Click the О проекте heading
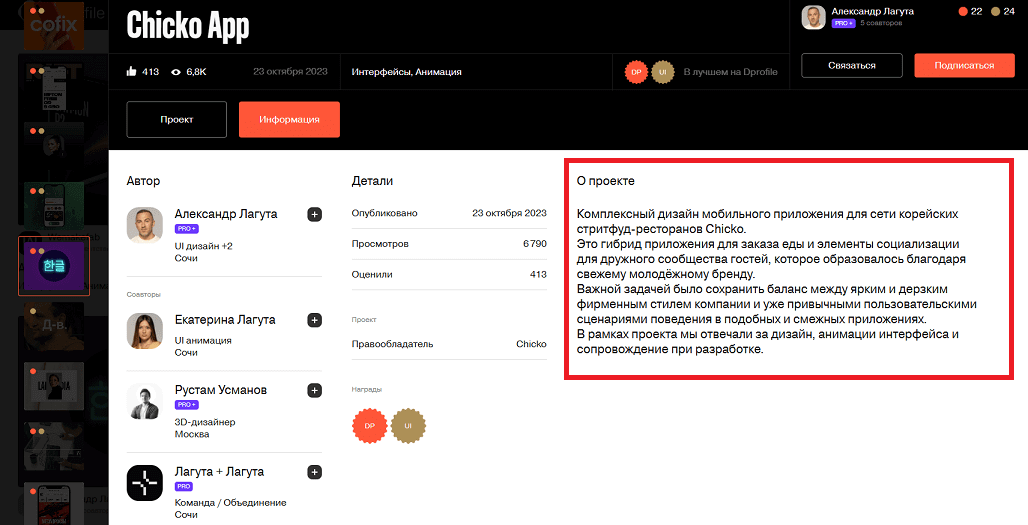This screenshot has height=525, width=1028. tap(606, 181)
